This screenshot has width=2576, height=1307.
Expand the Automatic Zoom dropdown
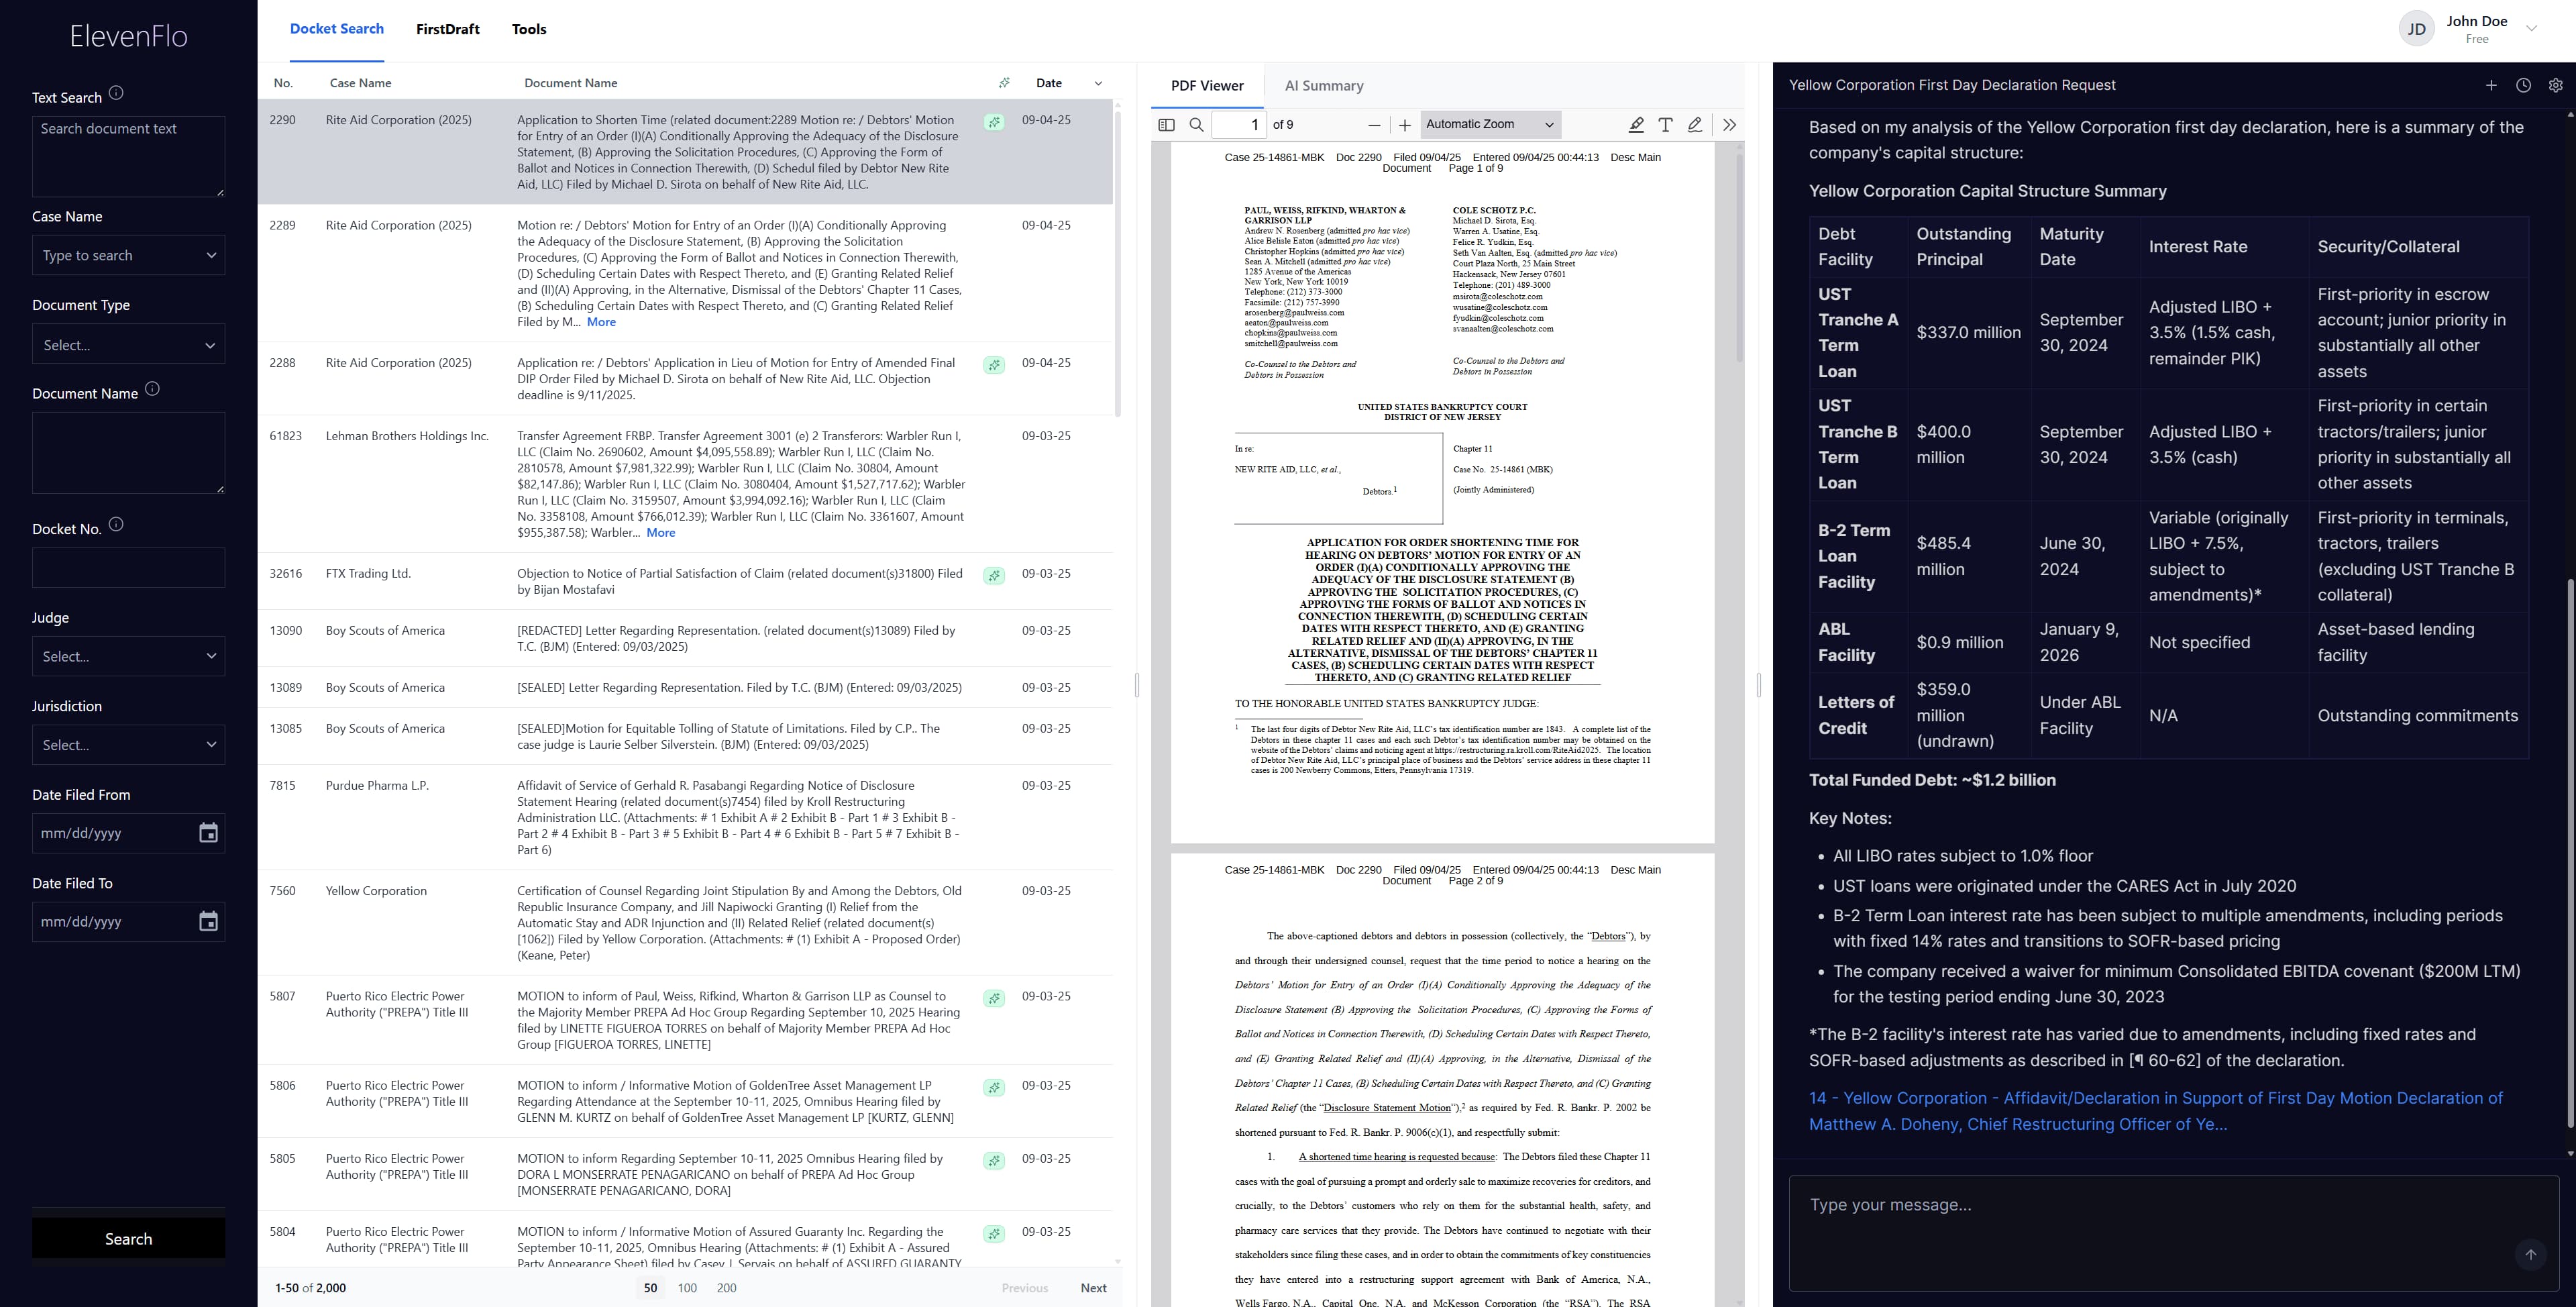[x=1489, y=125]
